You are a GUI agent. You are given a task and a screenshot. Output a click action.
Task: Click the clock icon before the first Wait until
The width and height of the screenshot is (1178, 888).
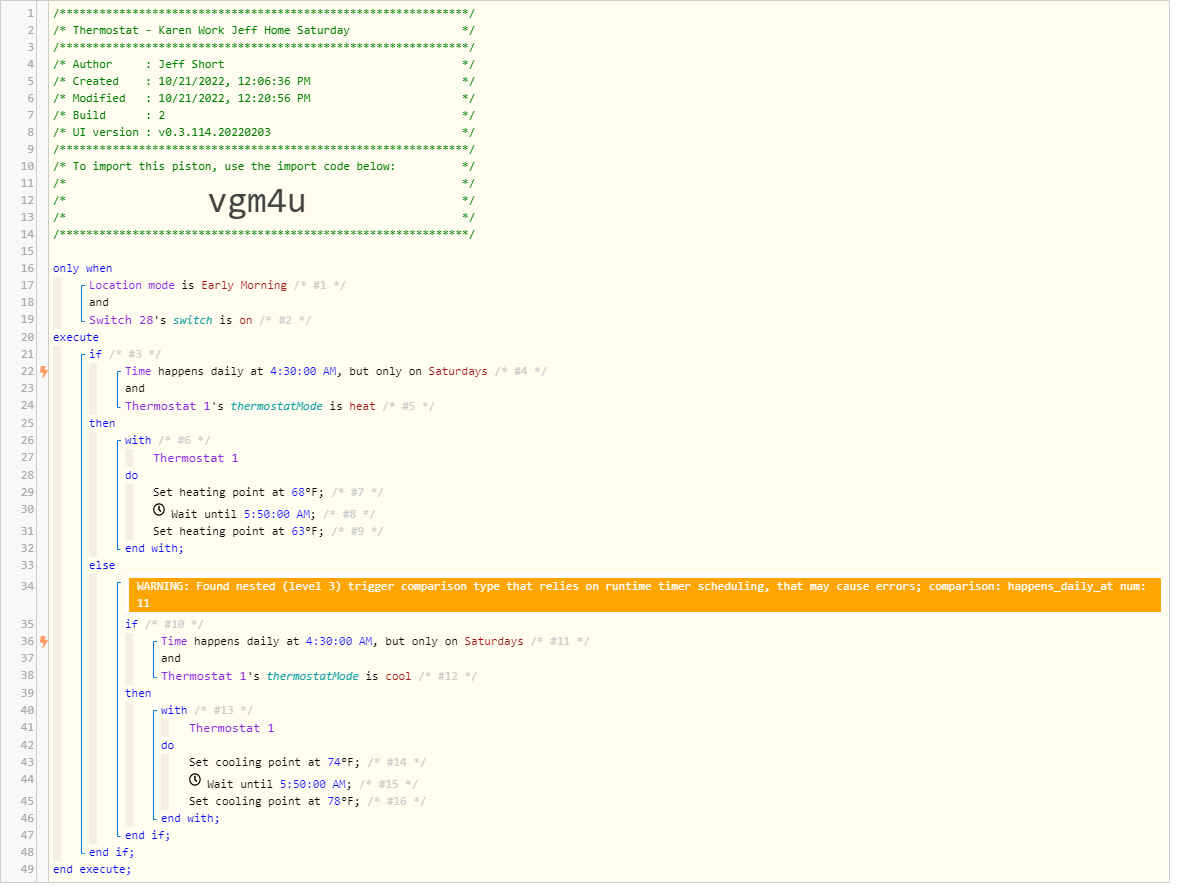click(158, 510)
